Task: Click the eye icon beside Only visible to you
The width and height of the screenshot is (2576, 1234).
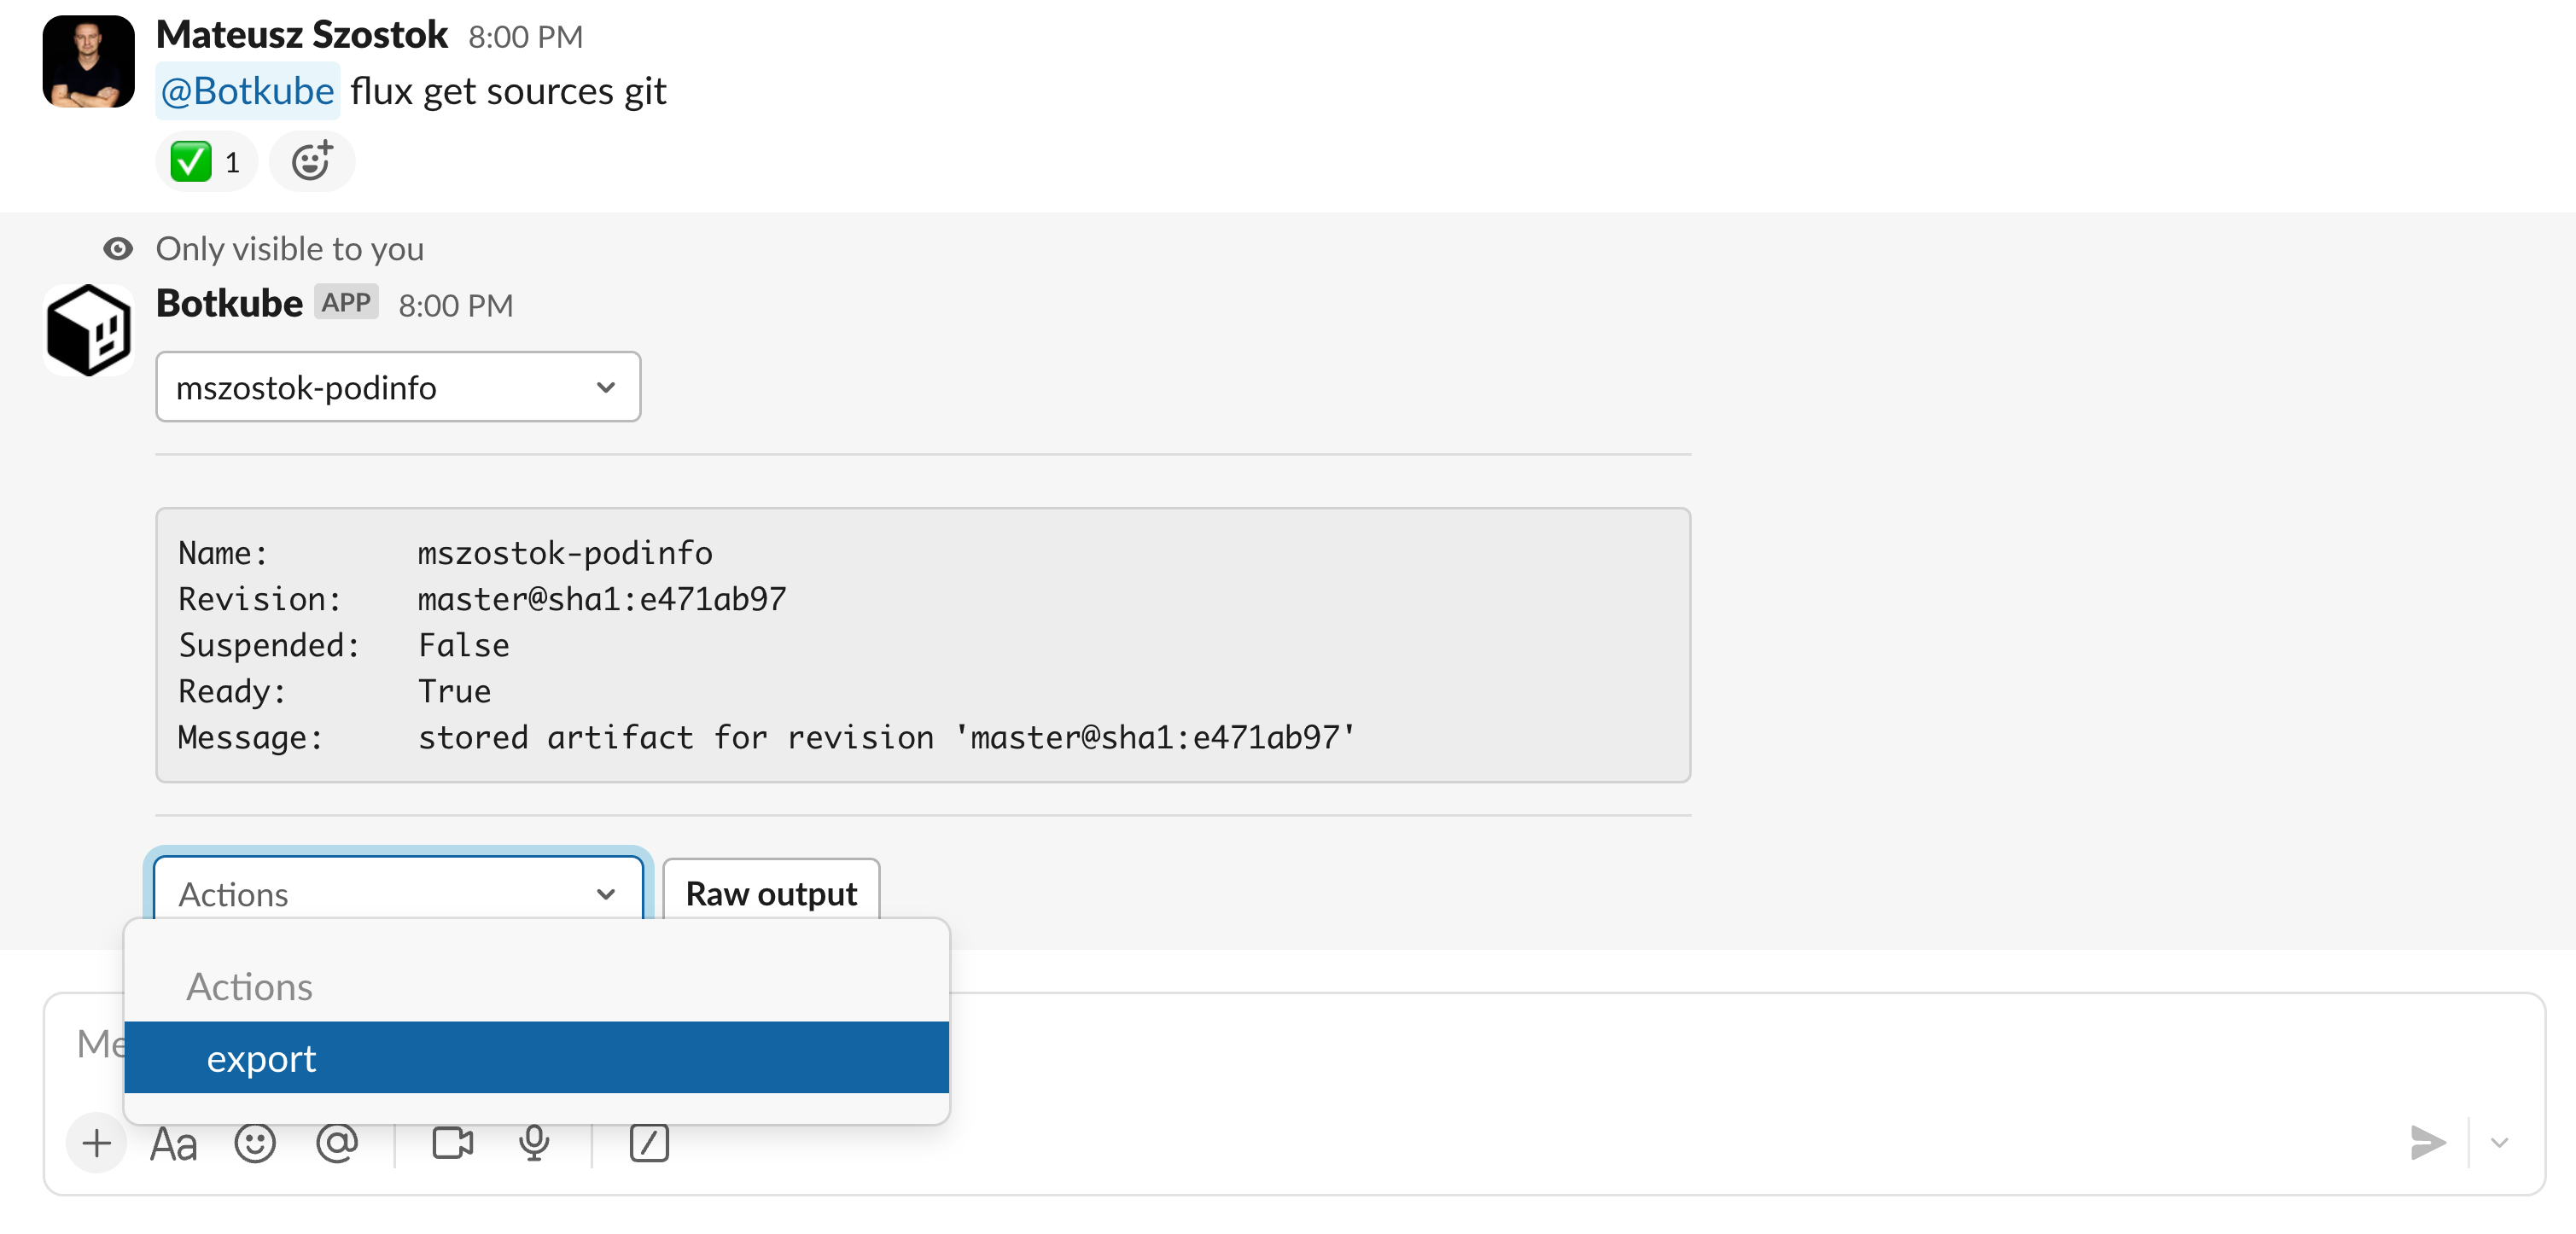Action: pyautogui.click(x=118, y=249)
